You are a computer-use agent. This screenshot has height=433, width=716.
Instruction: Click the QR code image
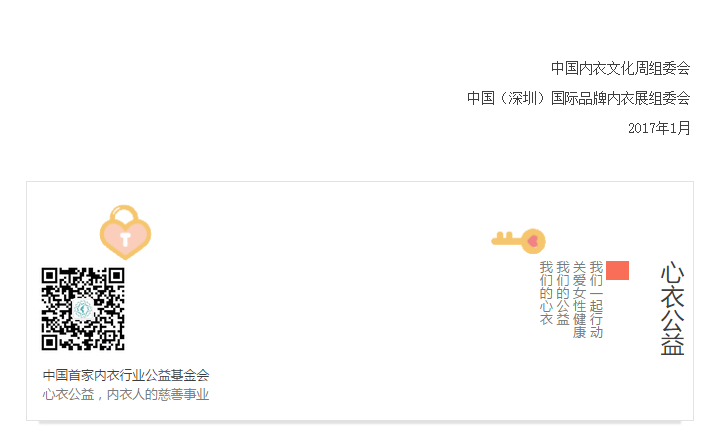(83, 309)
